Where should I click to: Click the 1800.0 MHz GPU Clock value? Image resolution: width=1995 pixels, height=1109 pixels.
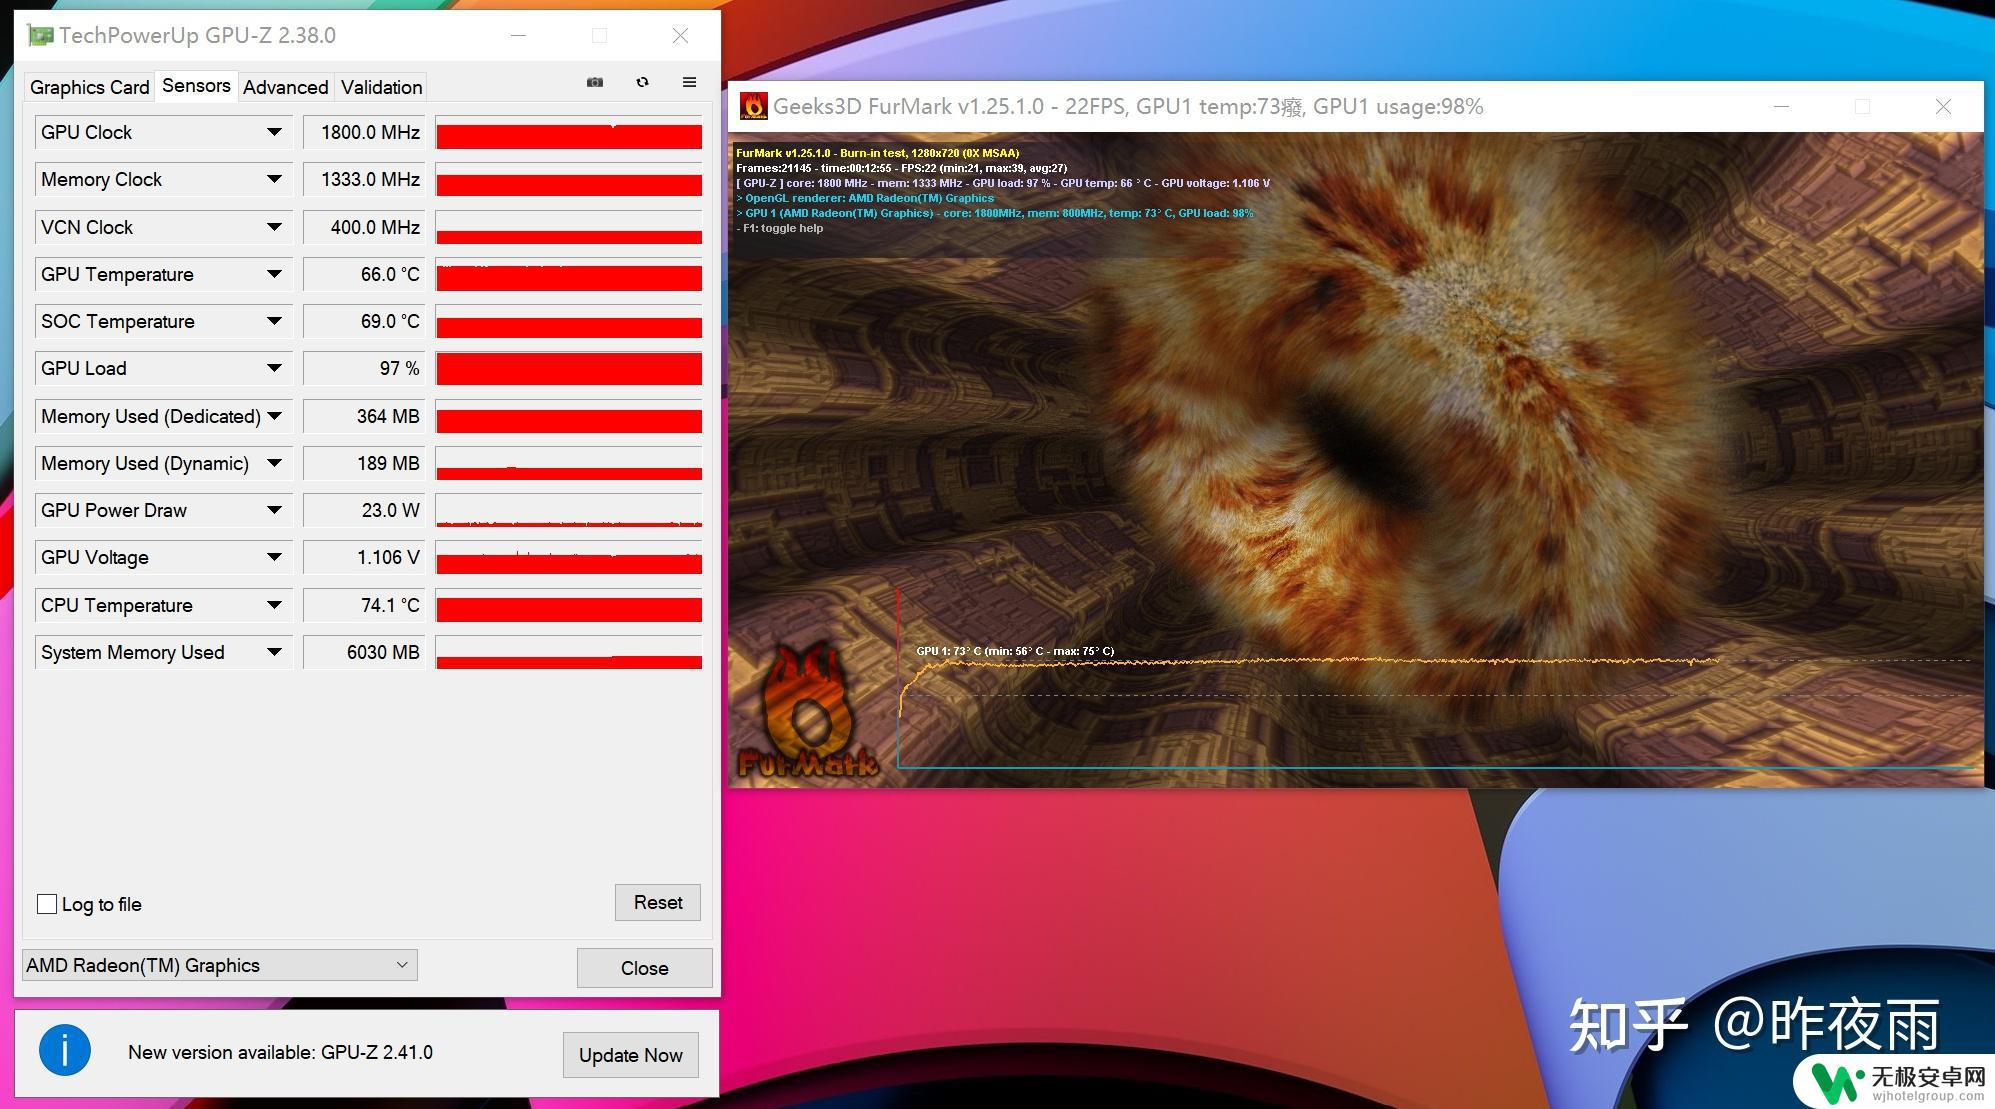pos(364,132)
